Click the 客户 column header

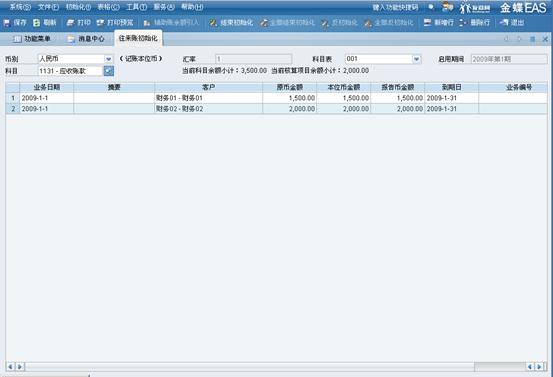click(x=208, y=87)
